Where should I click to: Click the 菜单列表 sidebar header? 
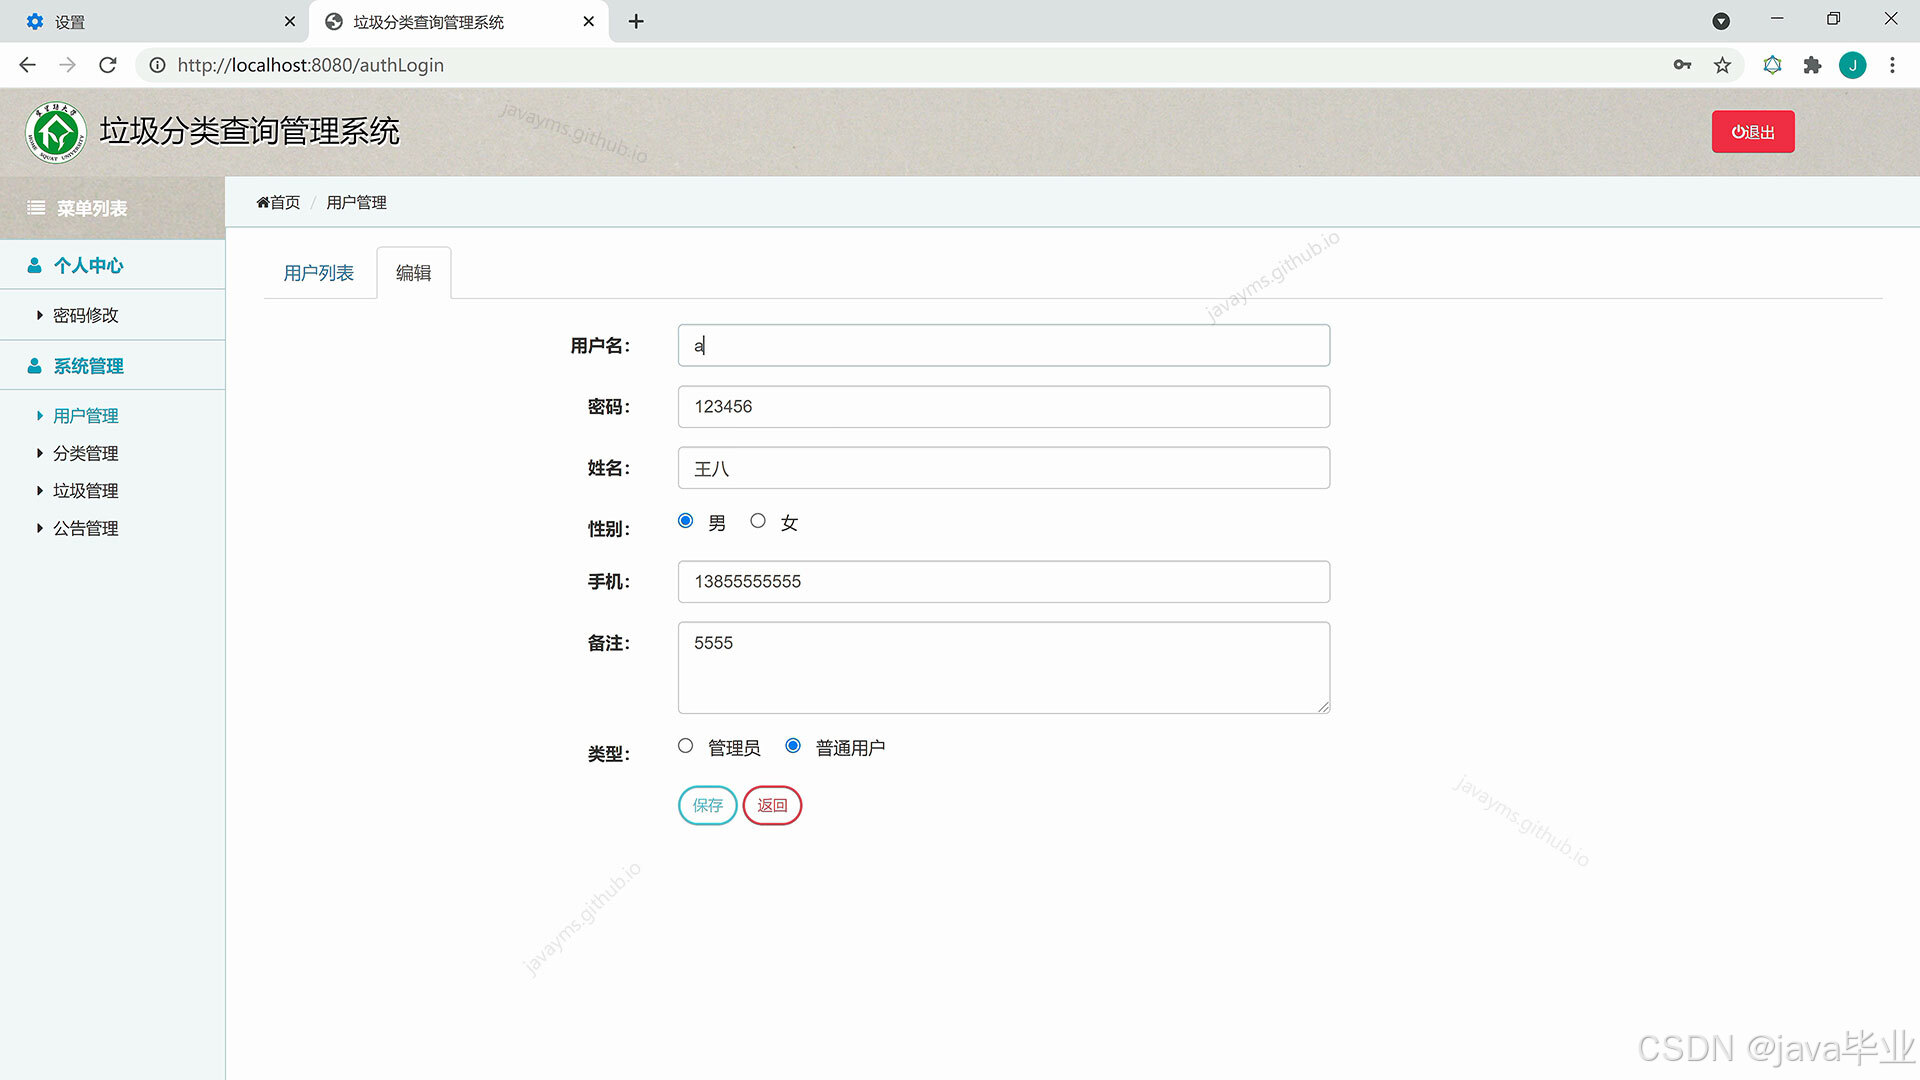click(112, 208)
